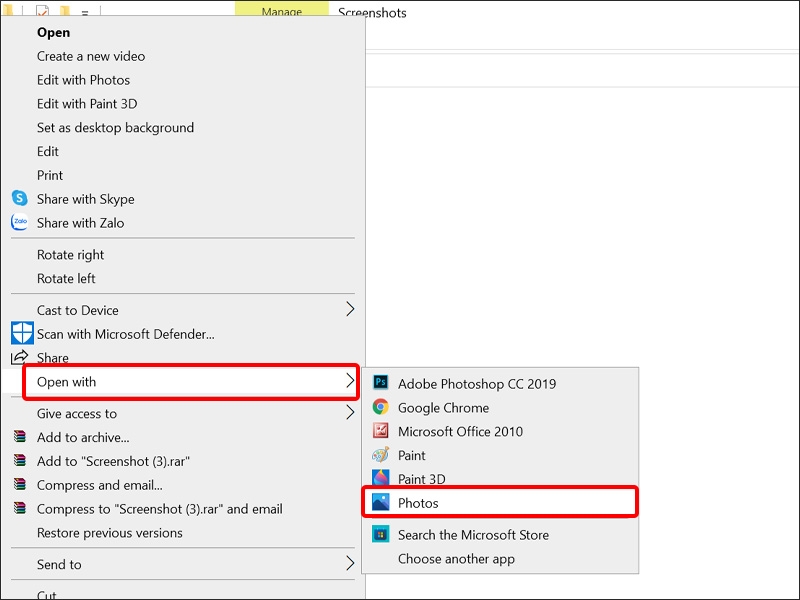Viewport: 800px width, 600px height.
Task: Switch to the Manage ribbon tab
Action: pyautogui.click(x=282, y=9)
